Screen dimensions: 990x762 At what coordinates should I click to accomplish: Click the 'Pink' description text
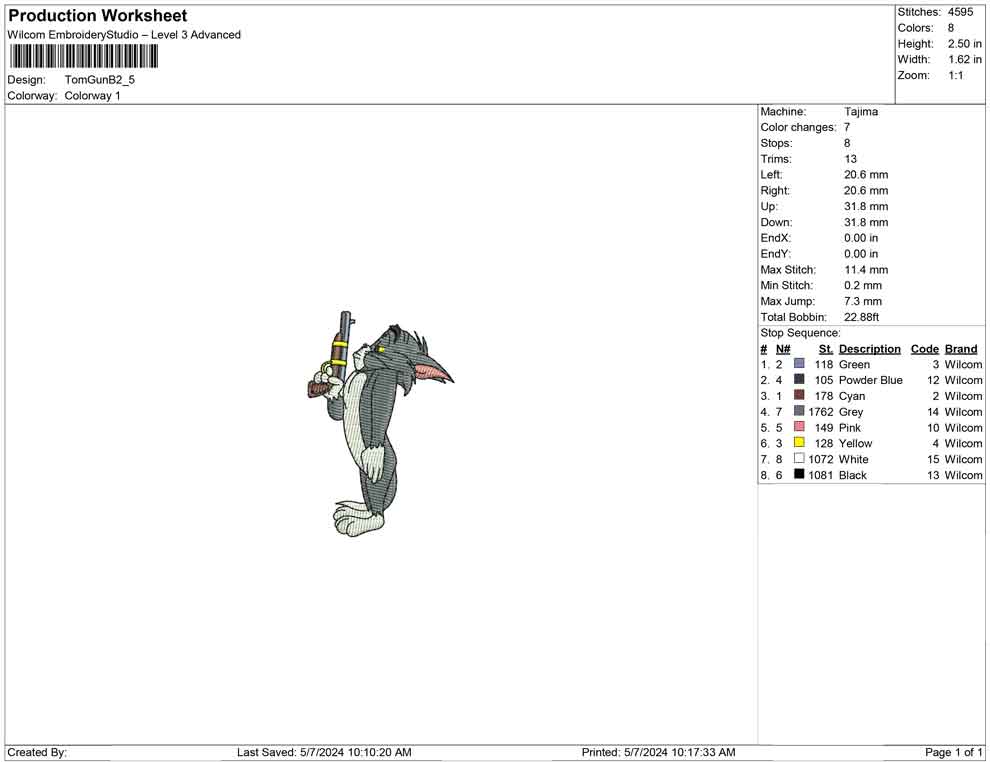pyautogui.click(x=850, y=427)
